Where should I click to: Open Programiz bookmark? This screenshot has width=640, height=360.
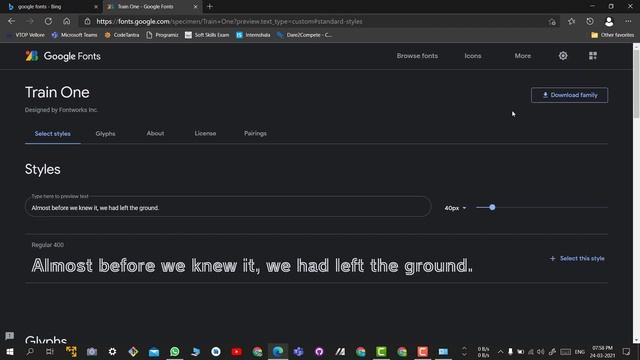tap(162, 35)
